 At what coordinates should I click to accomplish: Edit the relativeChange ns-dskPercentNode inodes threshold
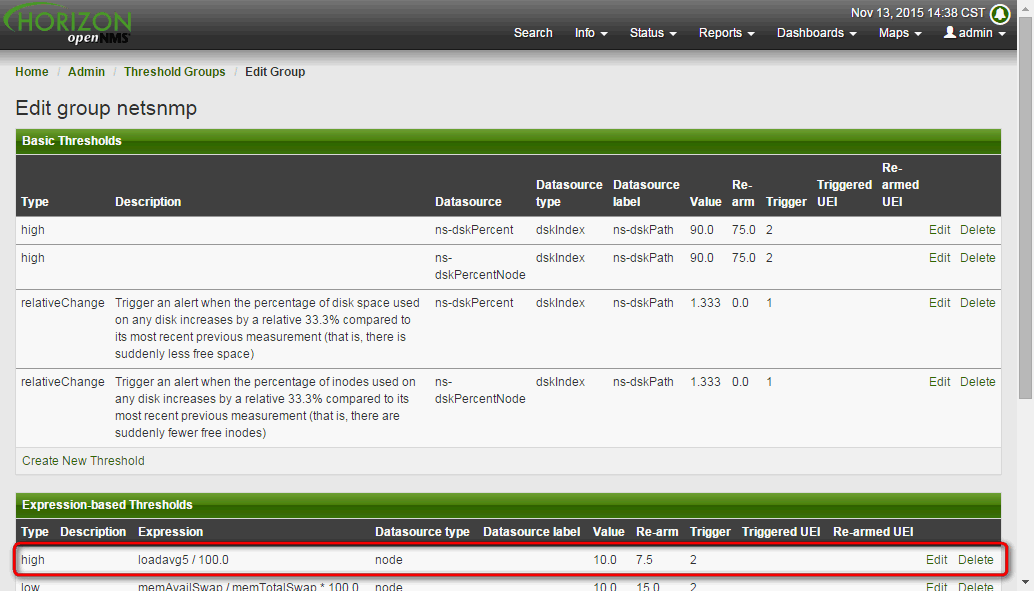click(x=939, y=381)
